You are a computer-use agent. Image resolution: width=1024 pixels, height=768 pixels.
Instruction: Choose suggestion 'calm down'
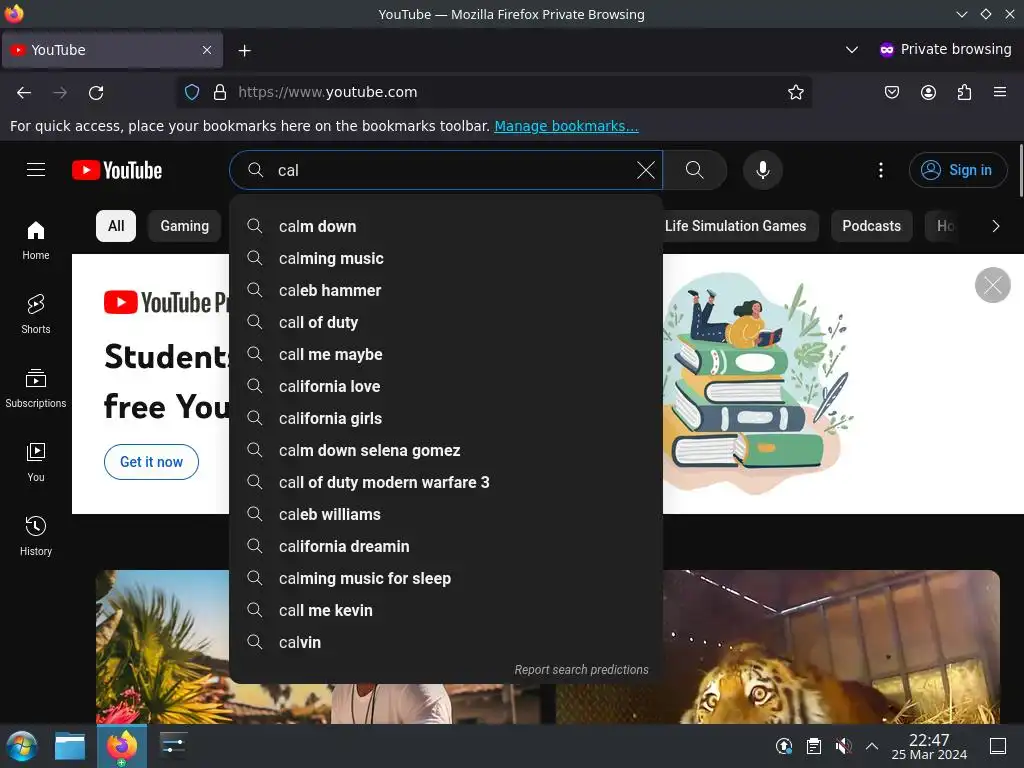click(x=446, y=227)
